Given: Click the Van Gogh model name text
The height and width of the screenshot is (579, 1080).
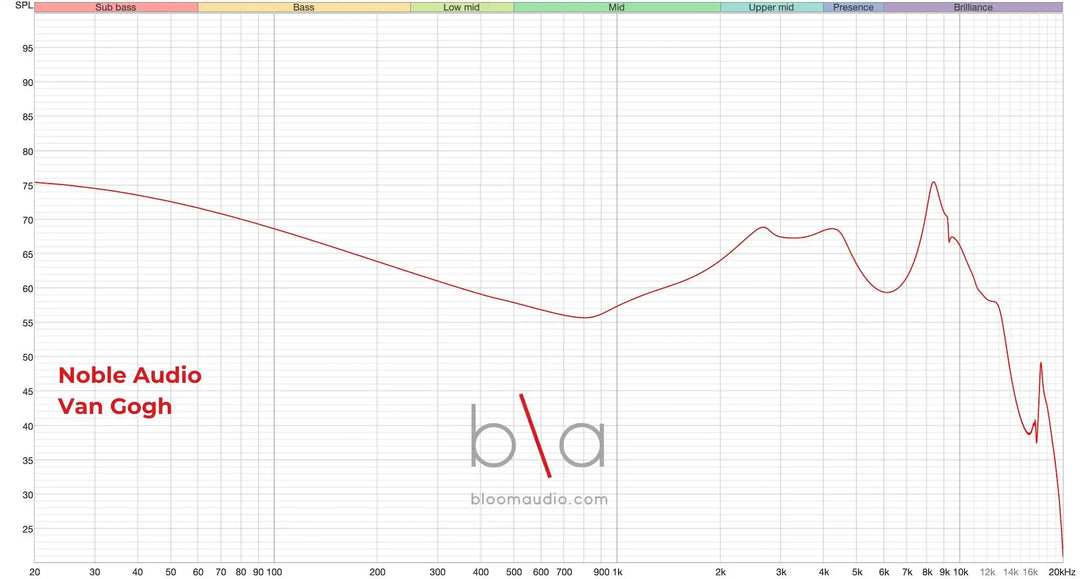Looking at the screenshot, I should pos(115,406).
